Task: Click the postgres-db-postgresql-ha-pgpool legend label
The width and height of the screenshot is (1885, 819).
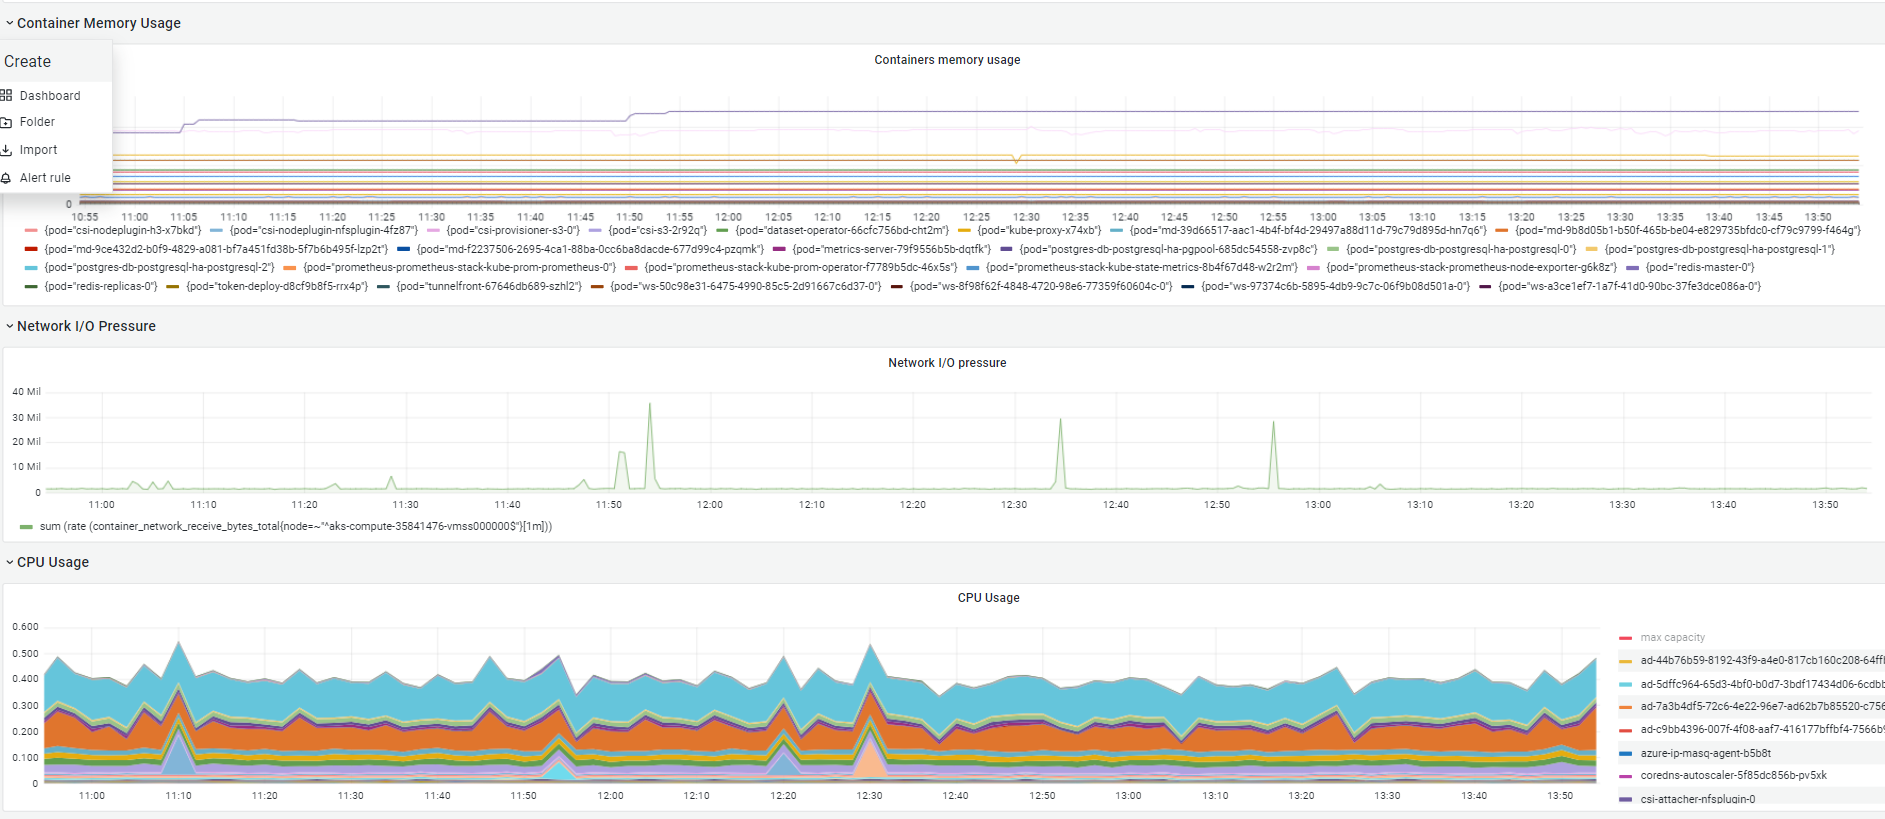Action: pos(1168,249)
